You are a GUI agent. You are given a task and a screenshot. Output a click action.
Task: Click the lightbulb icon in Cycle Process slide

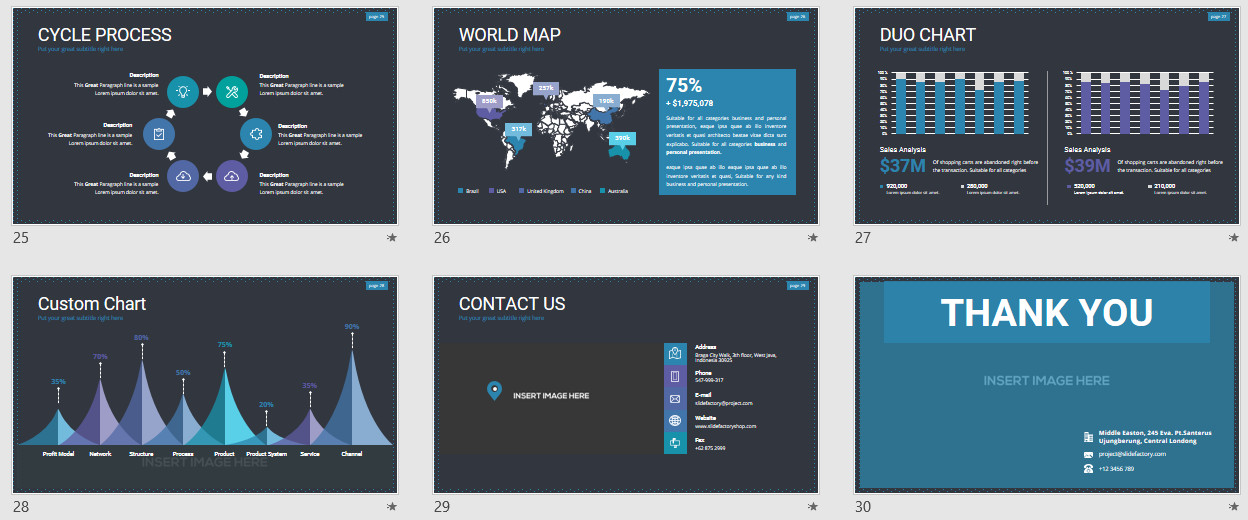183,91
